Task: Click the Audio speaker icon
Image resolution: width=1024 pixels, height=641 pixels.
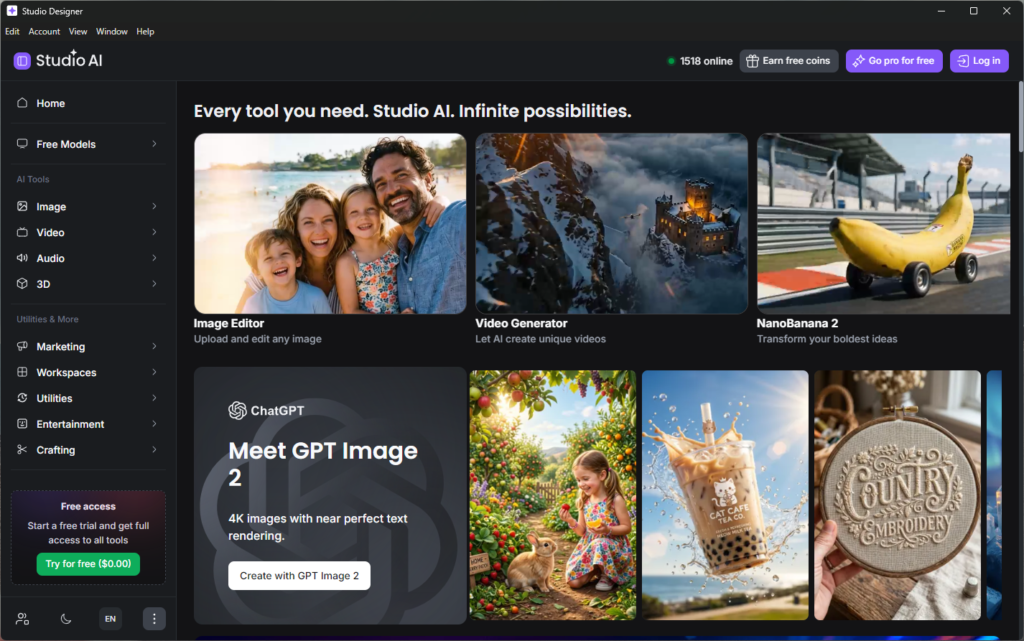Action: pyautogui.click(x=22, y=258)
